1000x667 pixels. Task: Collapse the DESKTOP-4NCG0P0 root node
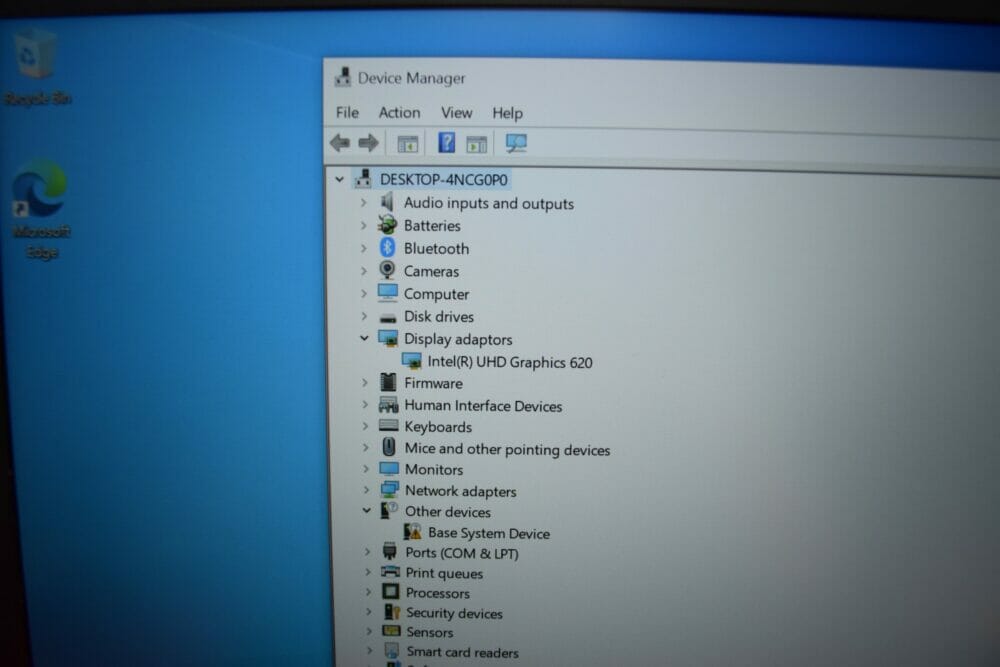click(339, 180)
